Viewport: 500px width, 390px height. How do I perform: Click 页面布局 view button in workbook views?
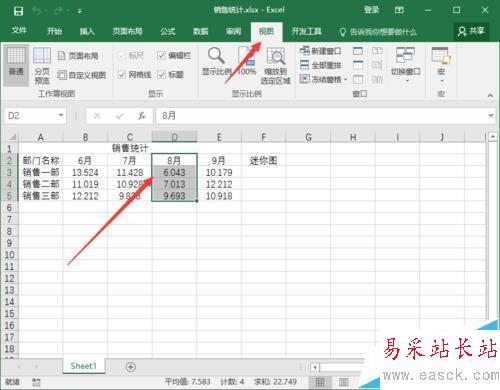(x=78, y=56)
